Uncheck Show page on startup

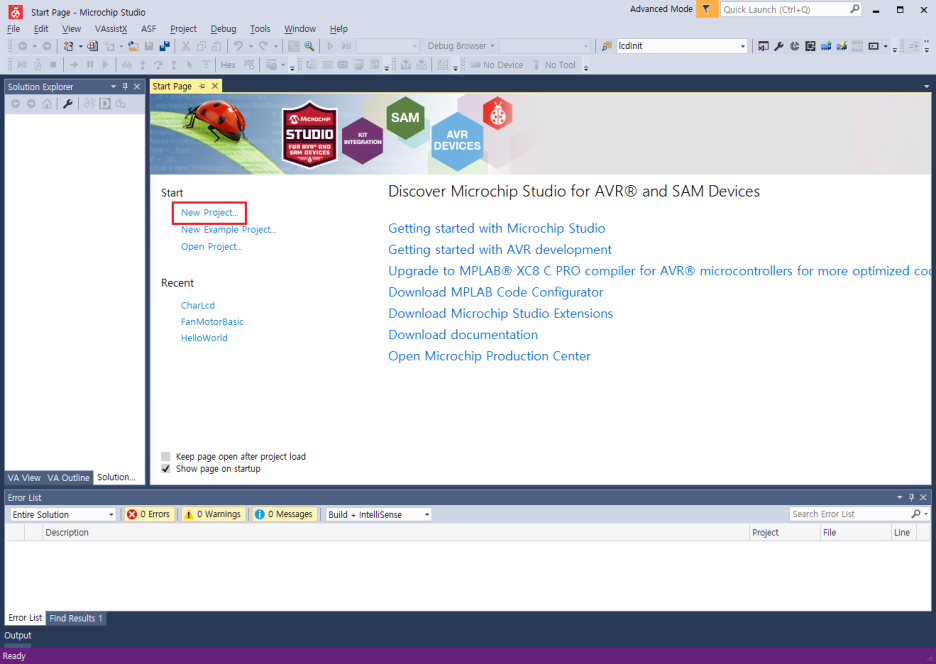pos(166,469)
